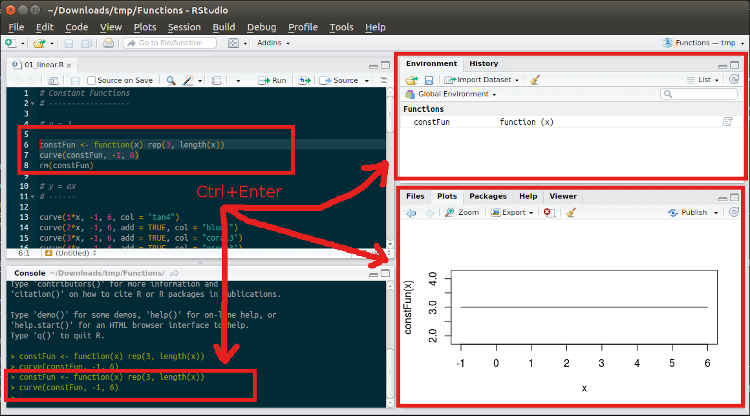This screenshot has height=416, width=750.
Task: Open the workspace panes layout grid icon
Action: click(x=233, y=43)
